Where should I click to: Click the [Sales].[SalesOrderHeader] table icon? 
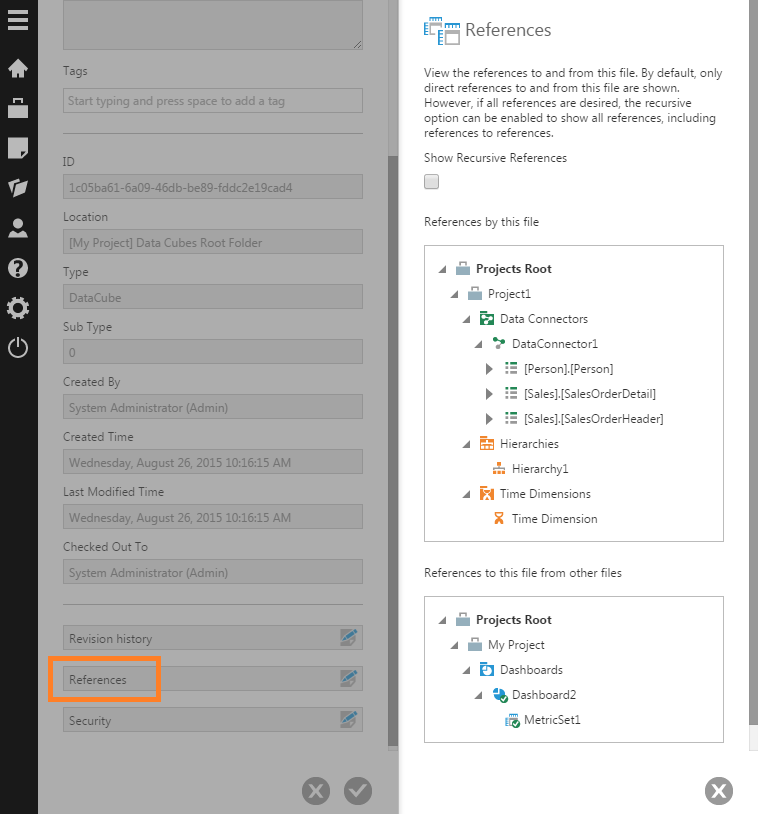[x=511, y=418]
